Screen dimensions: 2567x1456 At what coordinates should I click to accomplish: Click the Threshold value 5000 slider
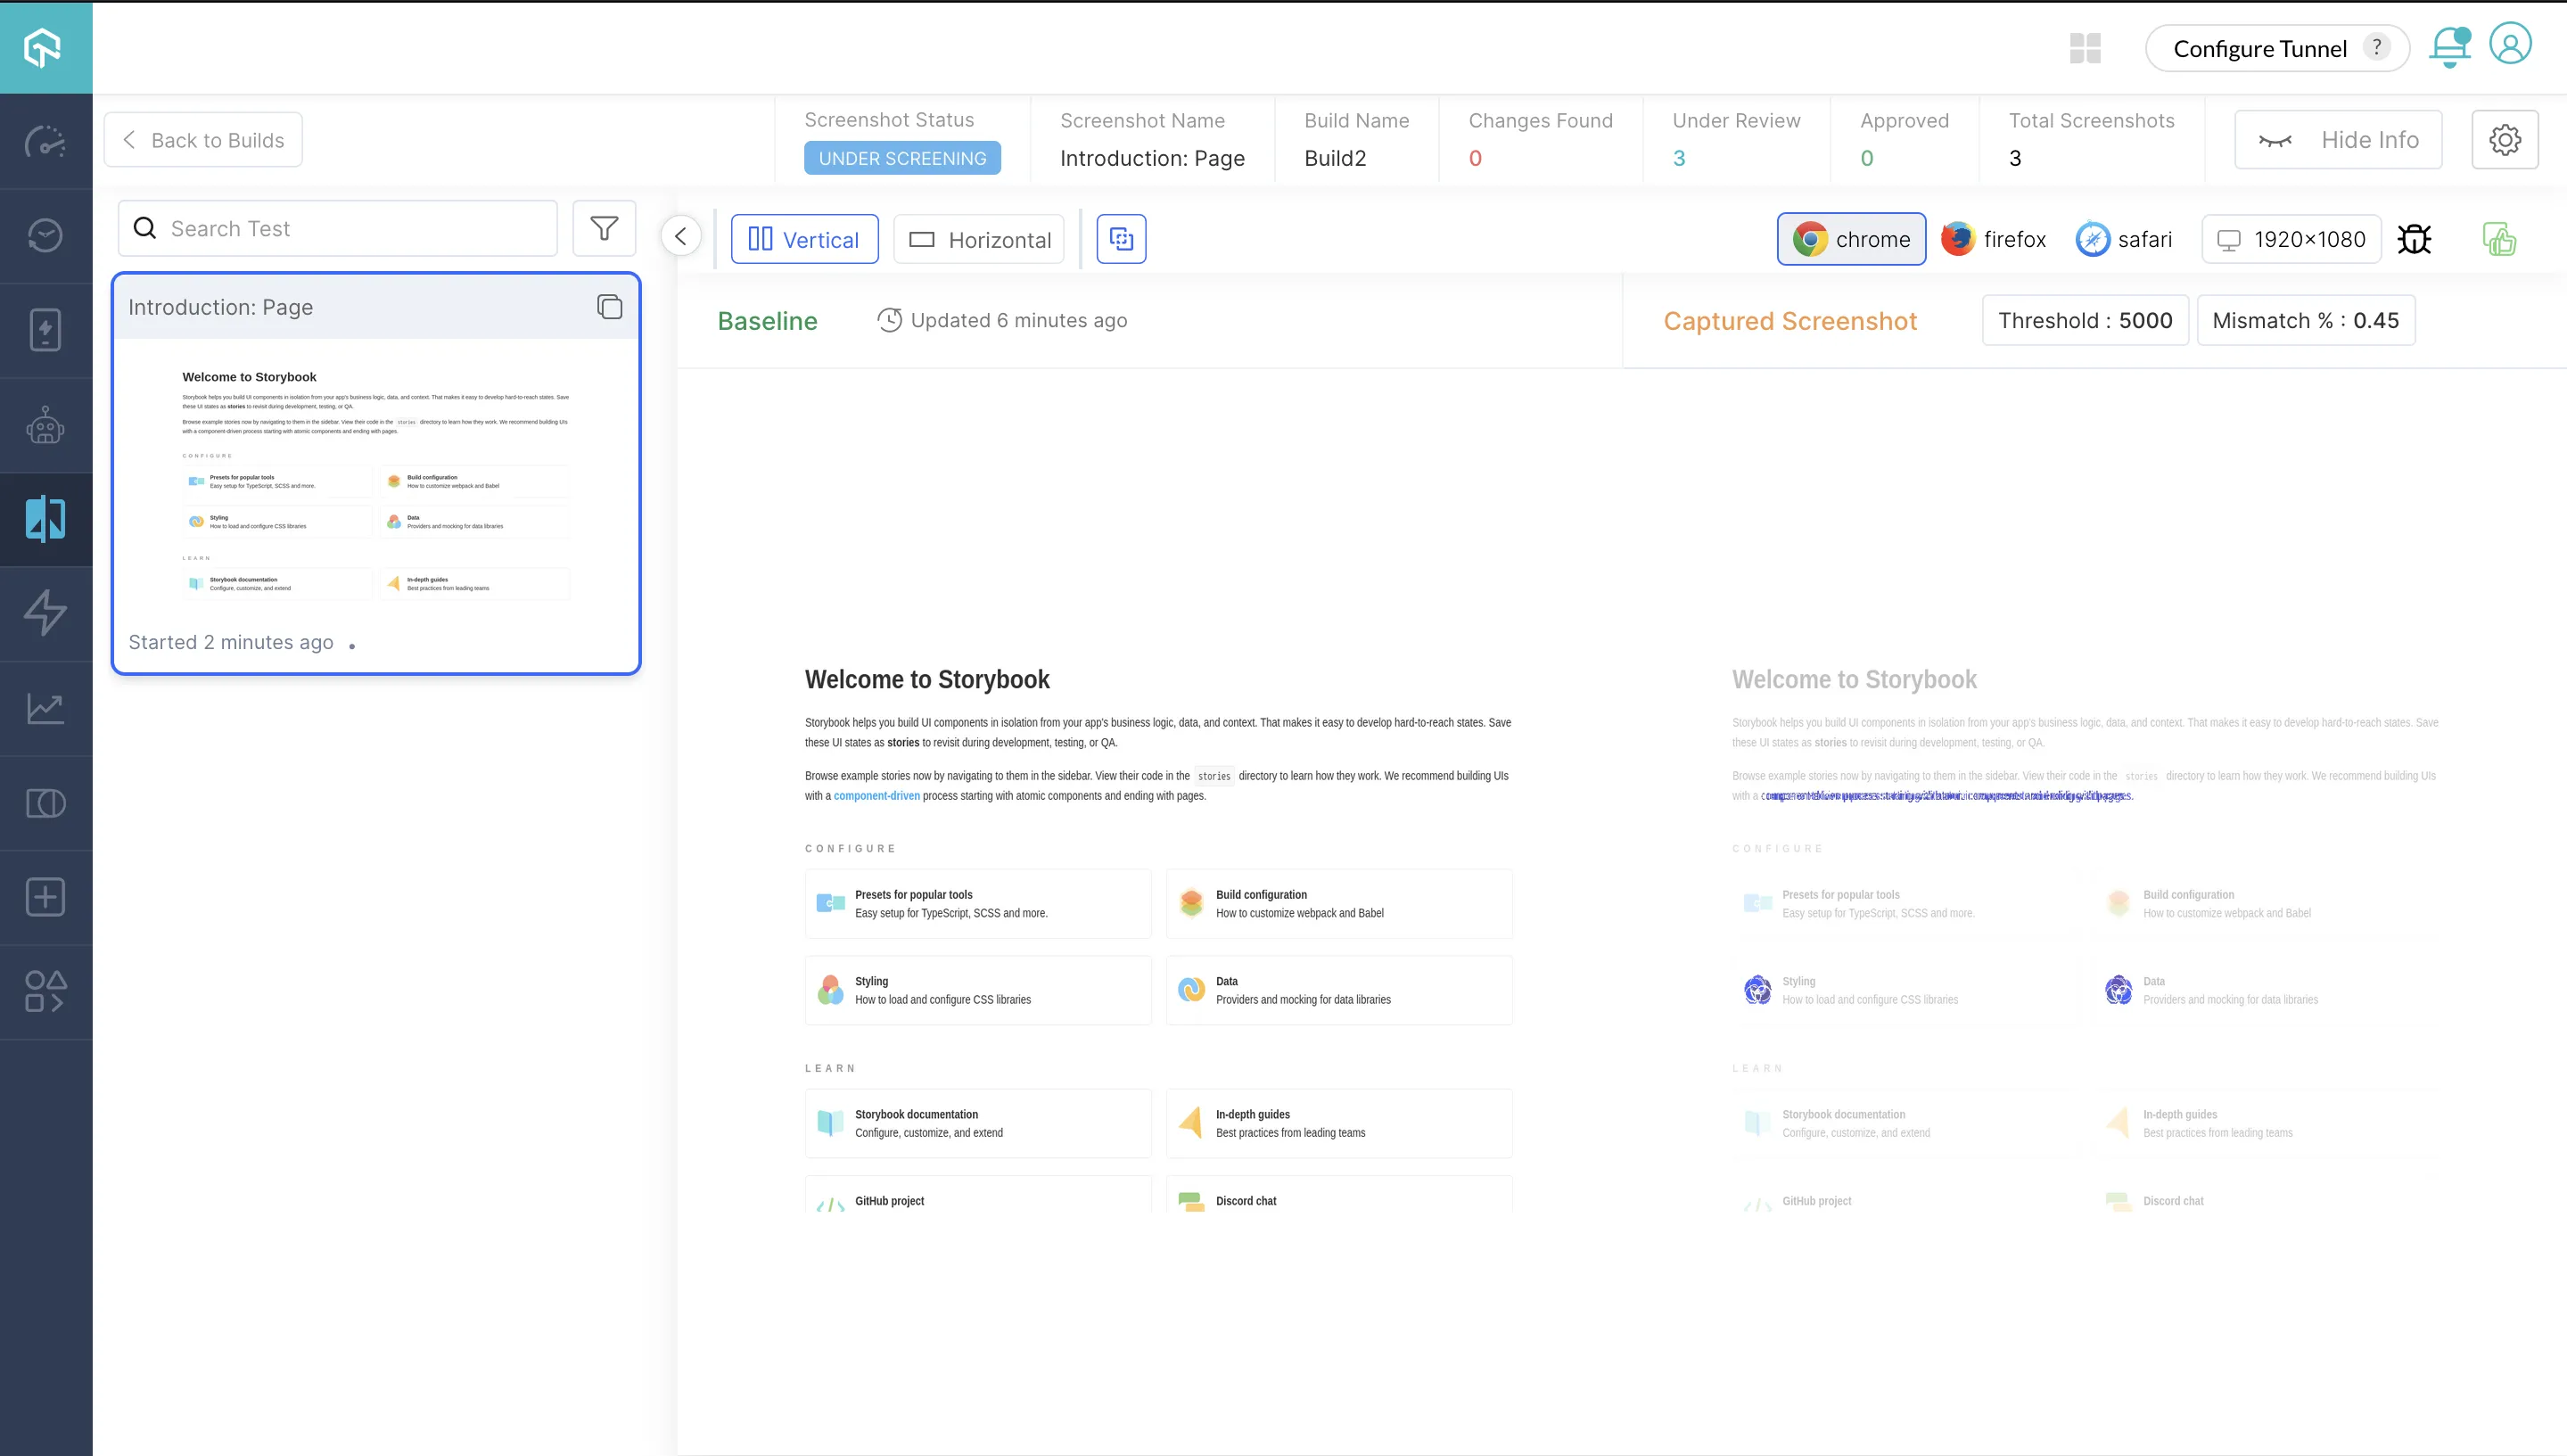(2086, 321)
